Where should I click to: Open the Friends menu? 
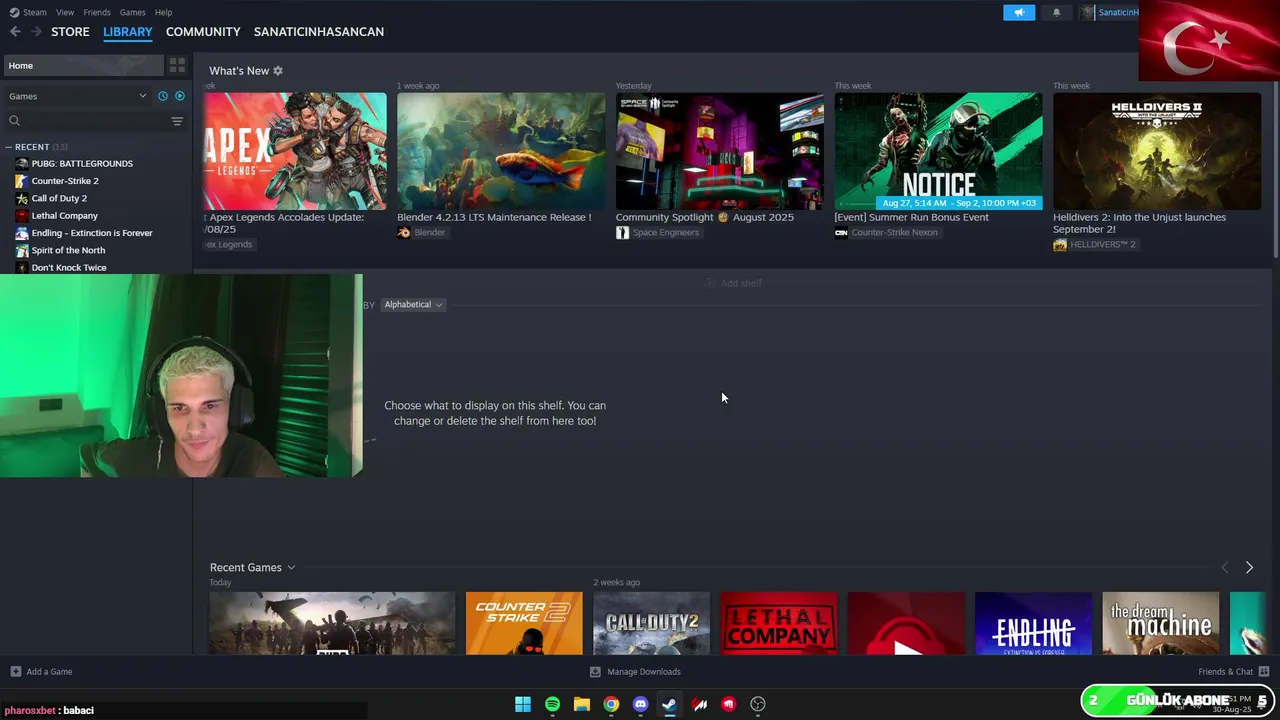(97, 12)
